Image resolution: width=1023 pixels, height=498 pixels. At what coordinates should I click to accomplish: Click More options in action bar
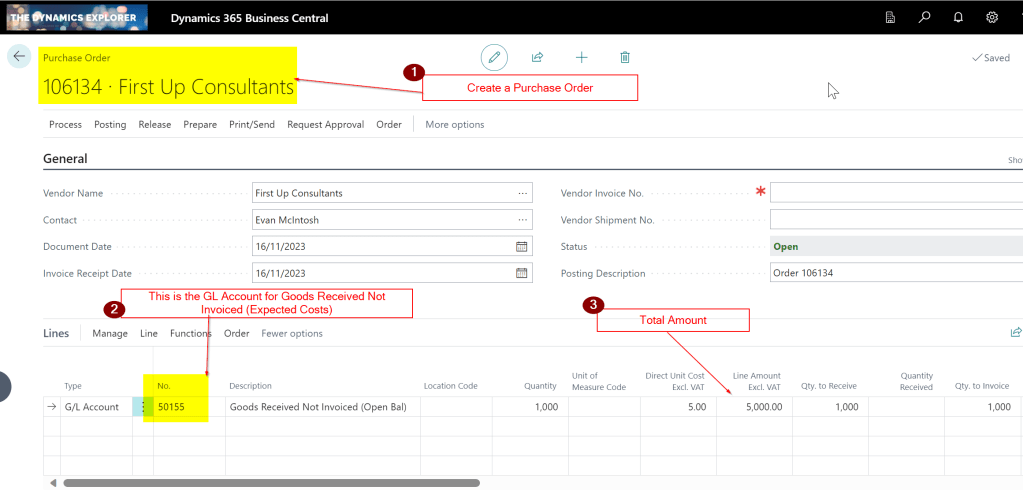[x=454, y=125]
